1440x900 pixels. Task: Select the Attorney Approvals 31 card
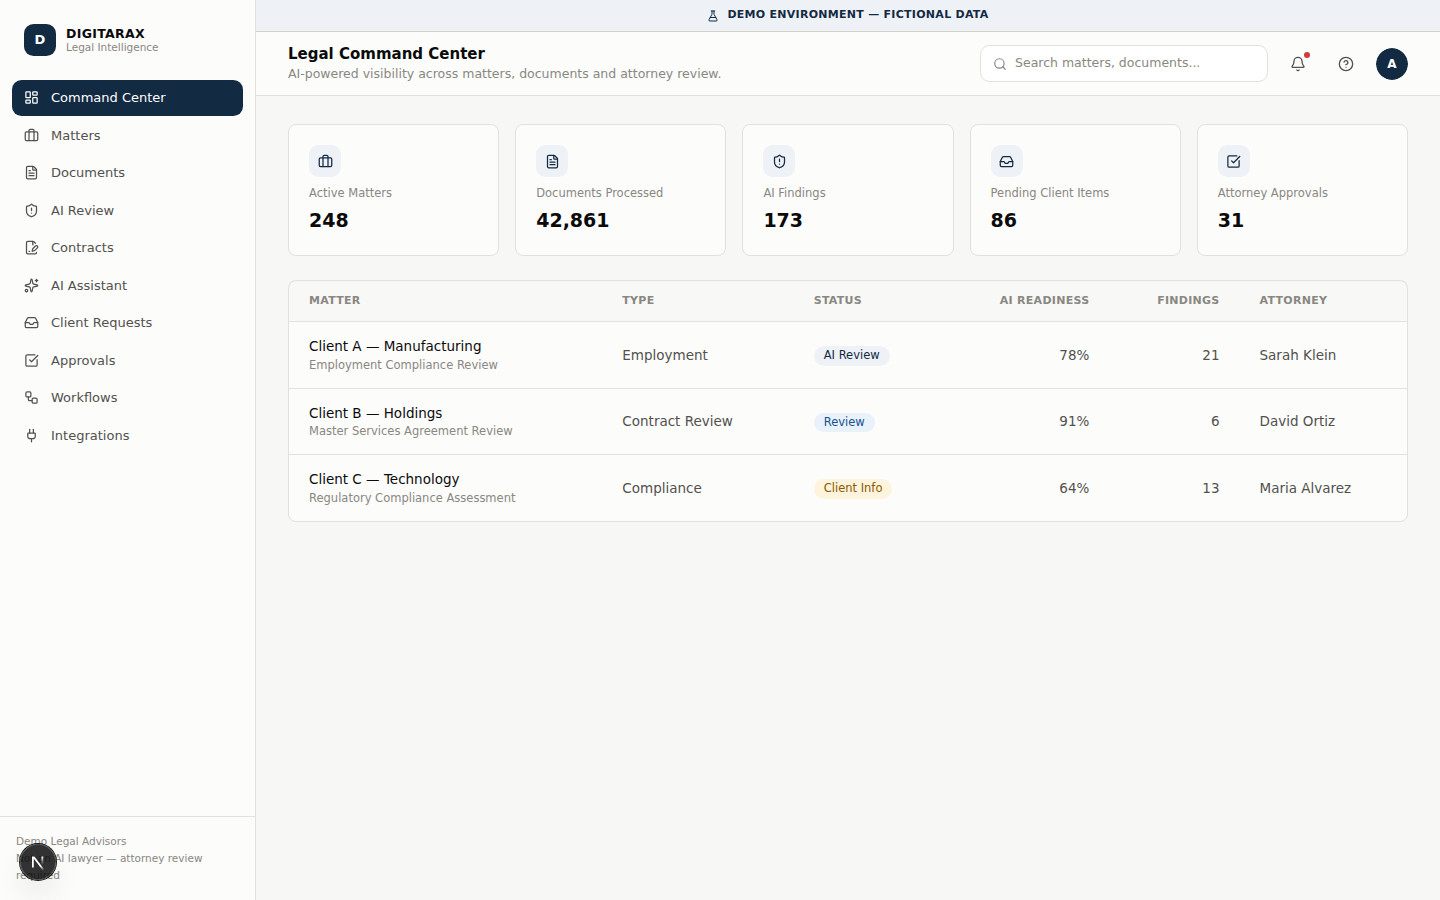click(x=1302, y=190)
